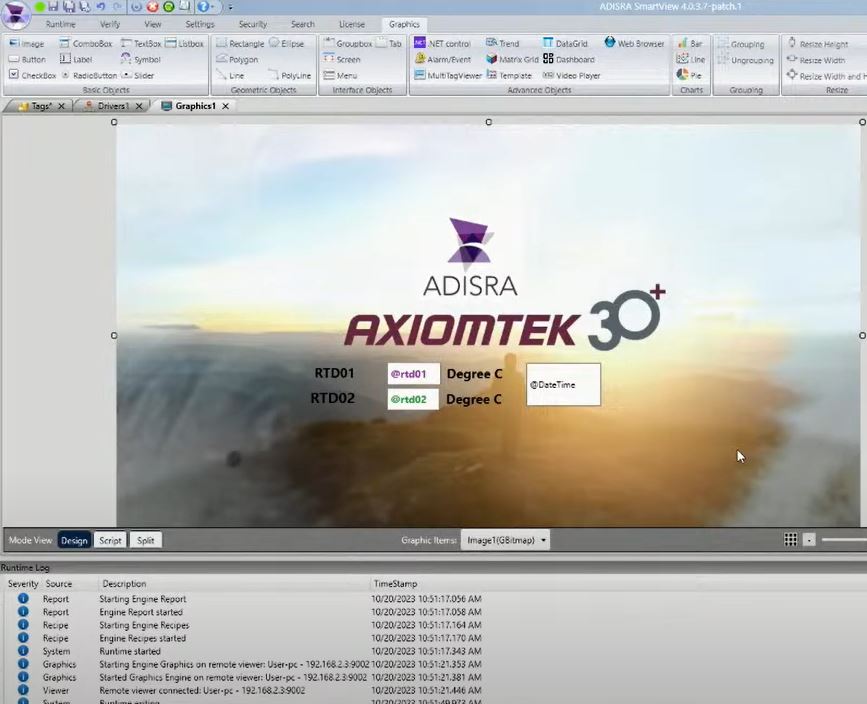Expand the quick access toolbar customize arrow

point(231,8)
